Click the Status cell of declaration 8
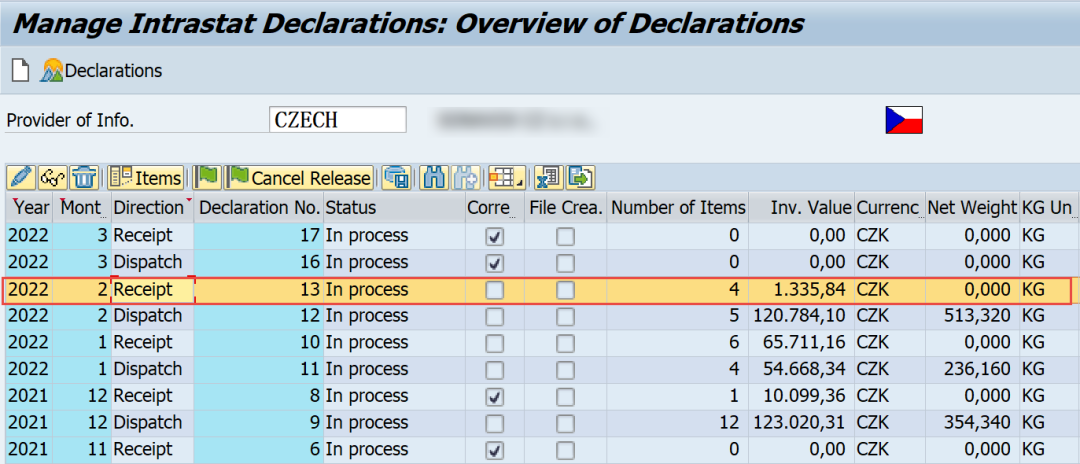Screen dimensions: 1080x464 tap(393, 397)
